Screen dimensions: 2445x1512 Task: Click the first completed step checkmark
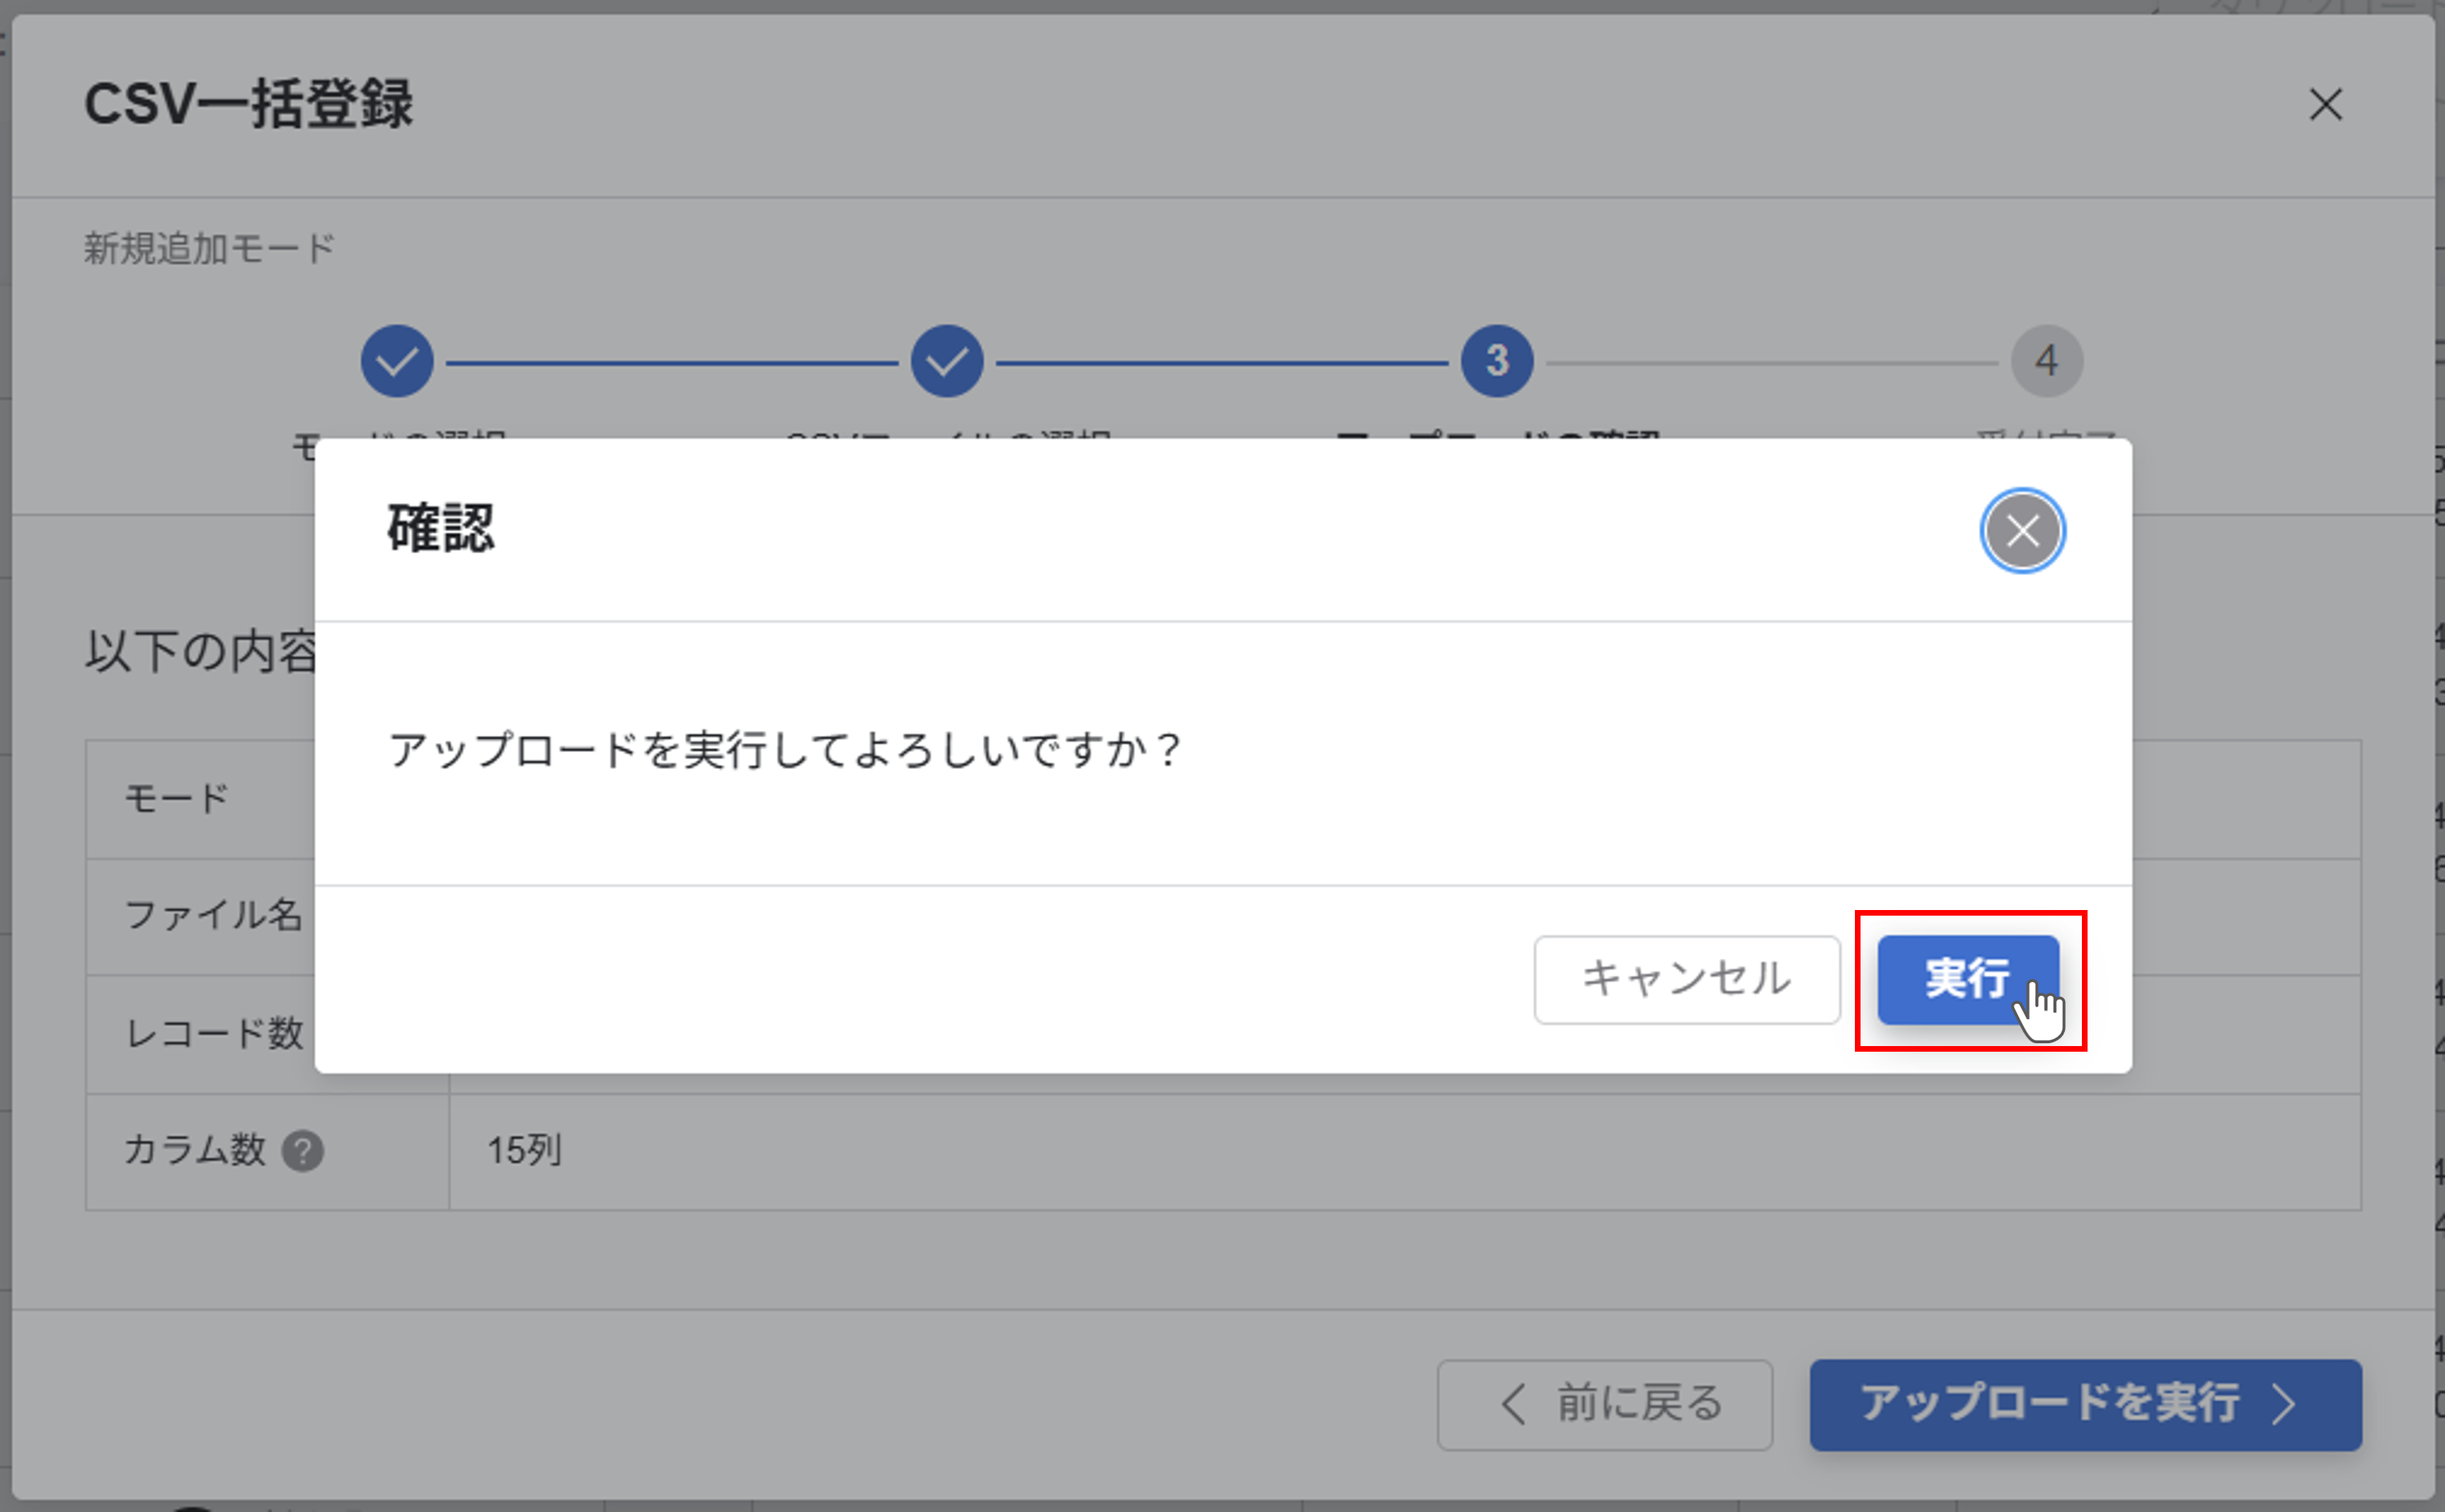click(x=397, y=360)
